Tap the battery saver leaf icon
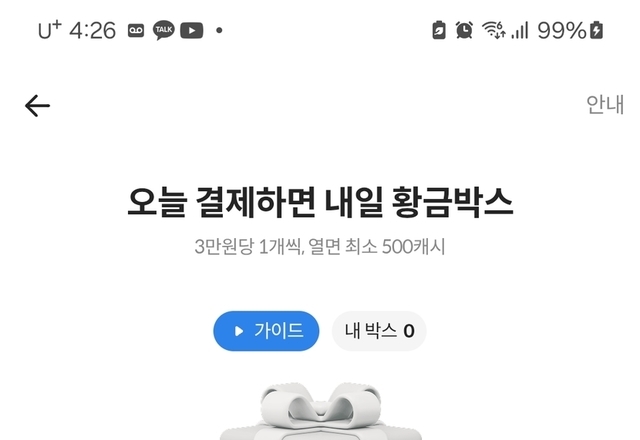 click(439, 30)
